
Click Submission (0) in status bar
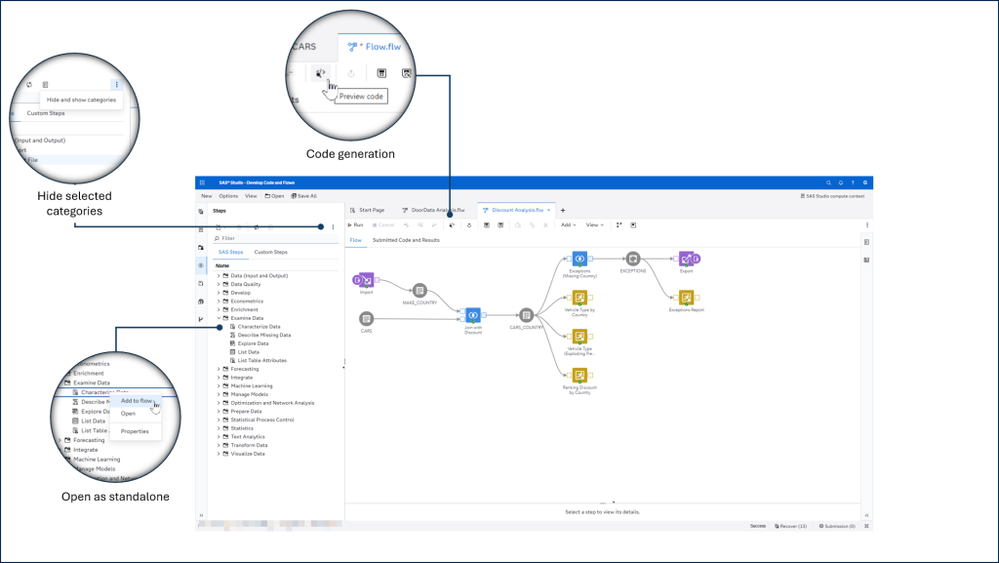(837, 526)
